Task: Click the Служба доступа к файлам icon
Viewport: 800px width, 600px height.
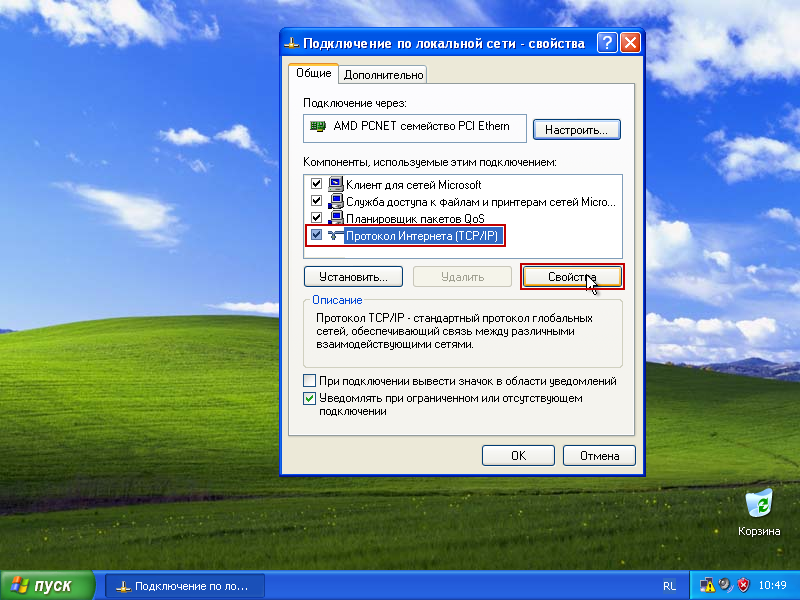Action: pos(336,201)
